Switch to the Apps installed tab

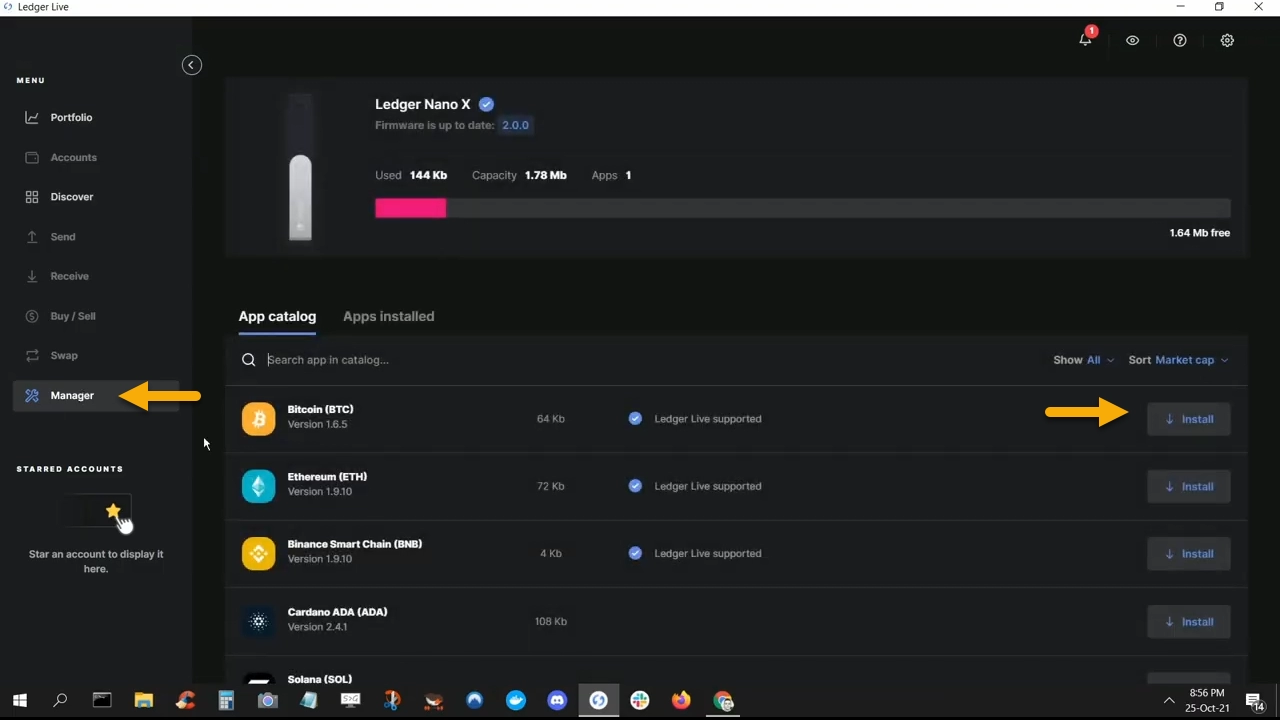[388, 316]
